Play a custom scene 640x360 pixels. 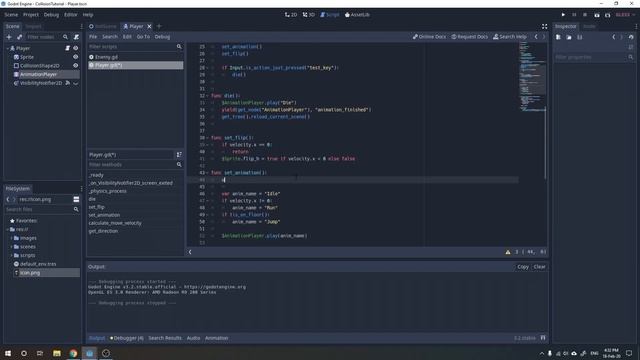[x=607, y=15]
